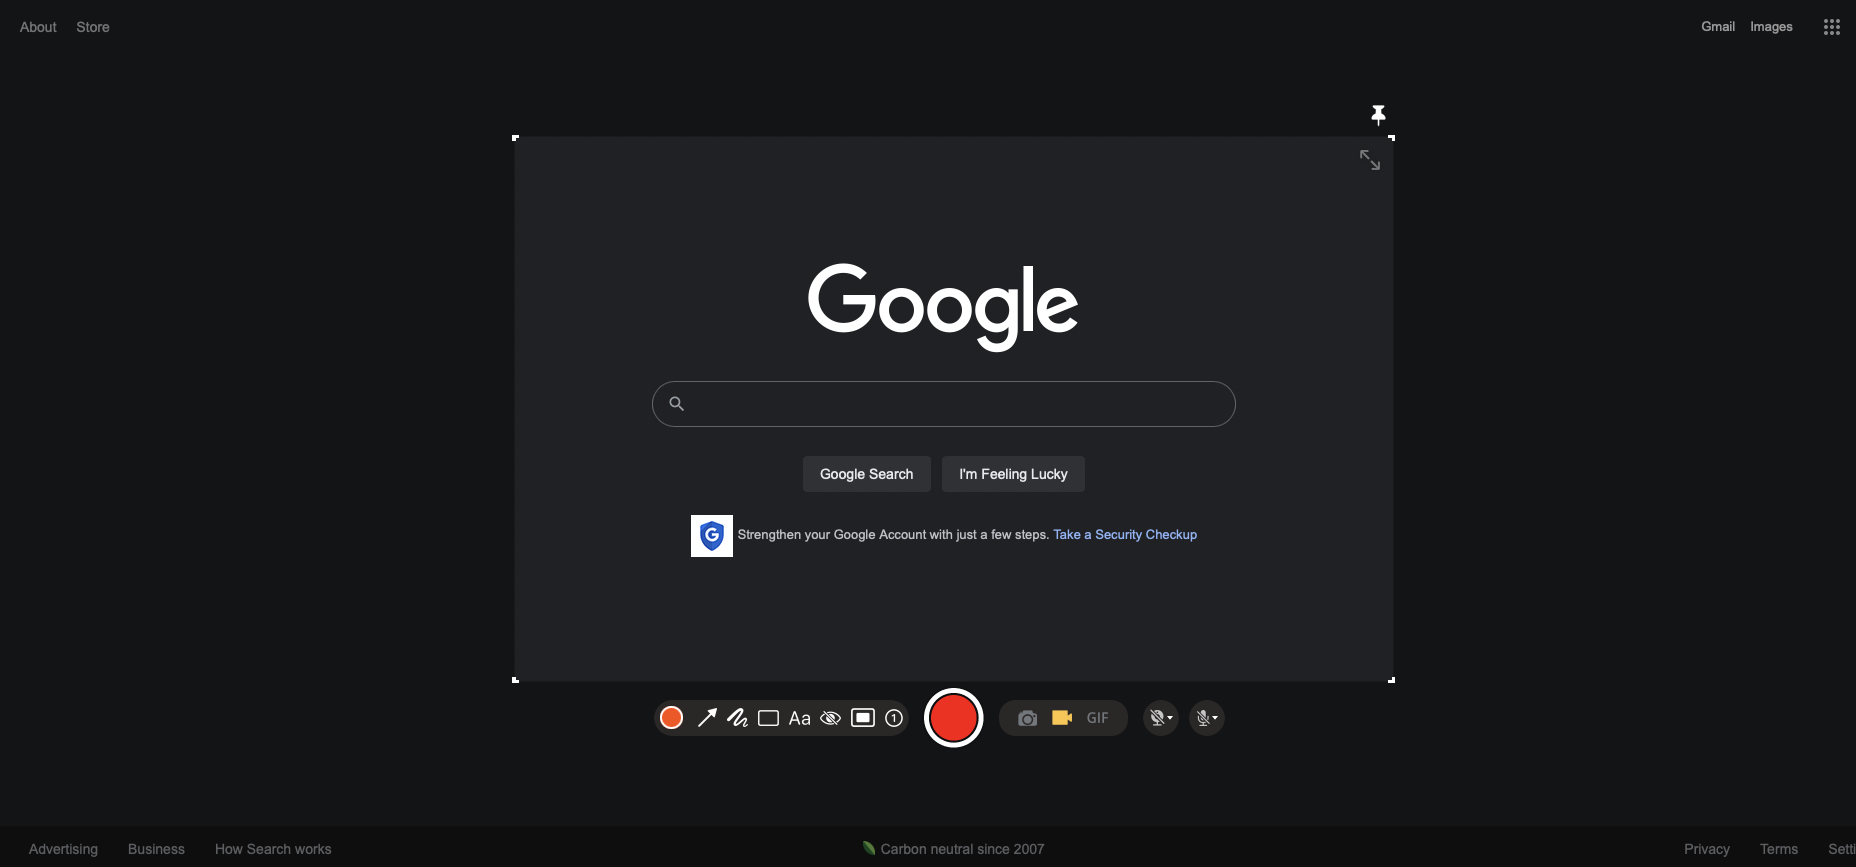Select the numbered step counter tool

(x=894, y=718)
